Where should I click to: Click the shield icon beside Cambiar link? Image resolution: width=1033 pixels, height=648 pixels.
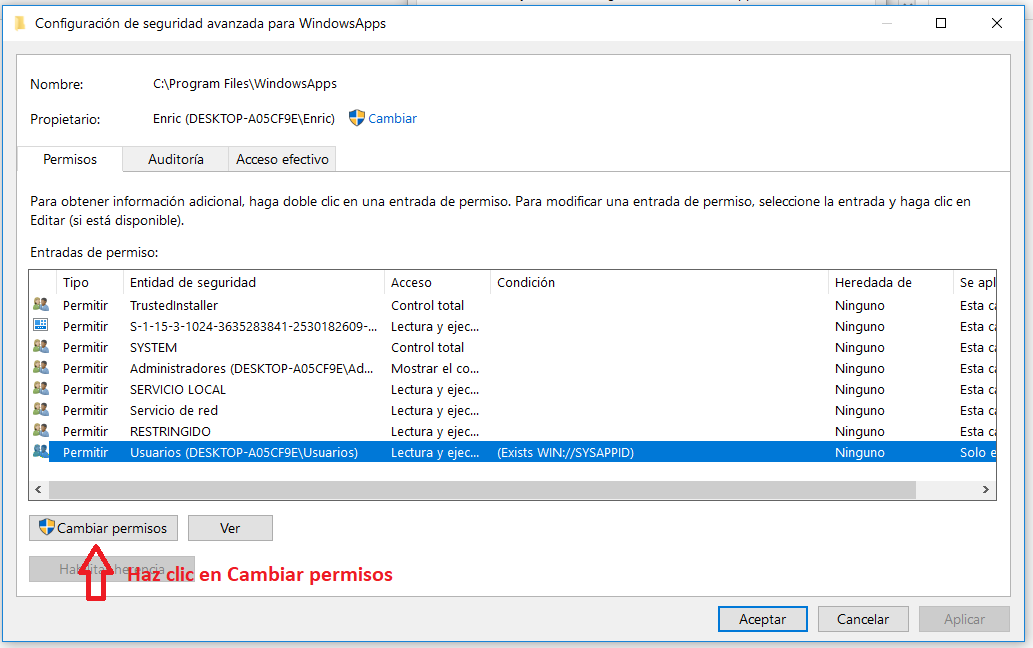click(356, 118)
